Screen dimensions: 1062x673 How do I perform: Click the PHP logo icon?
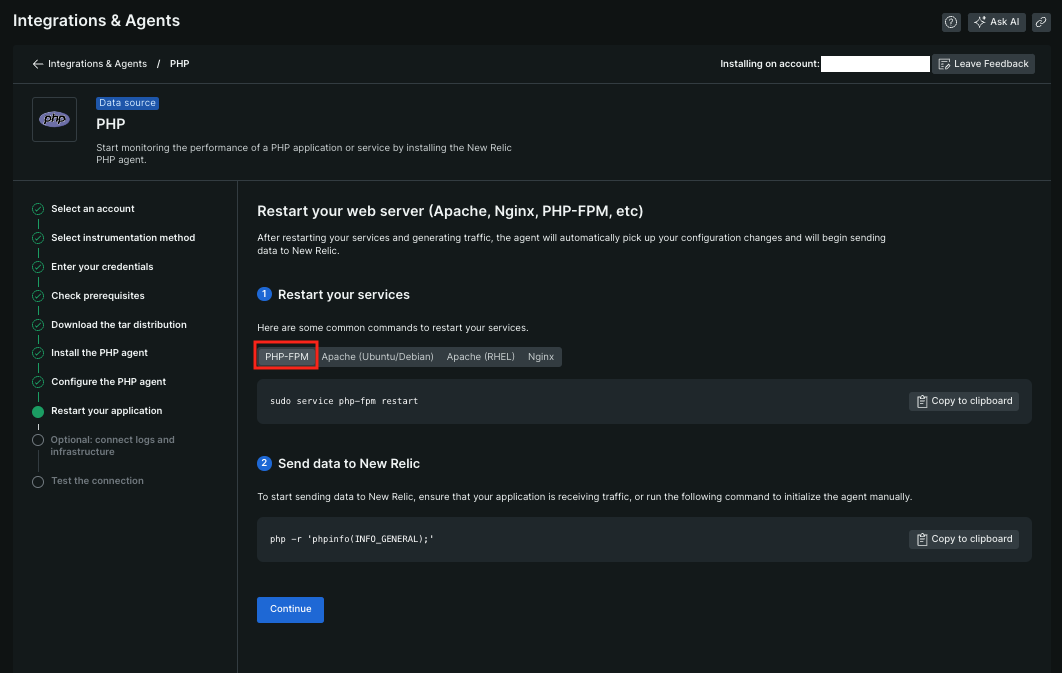tap(54, 119)
